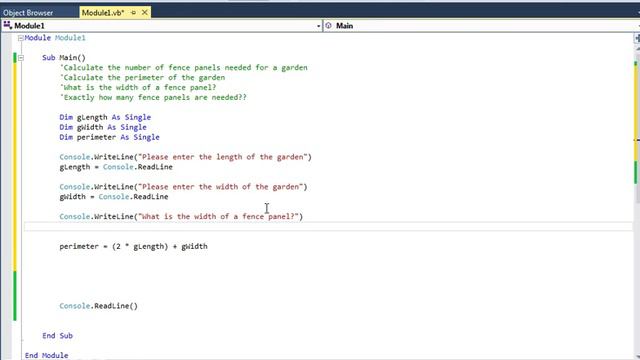
Task: Collapse the Module Module1 block
Action: [x=20, y=38]
